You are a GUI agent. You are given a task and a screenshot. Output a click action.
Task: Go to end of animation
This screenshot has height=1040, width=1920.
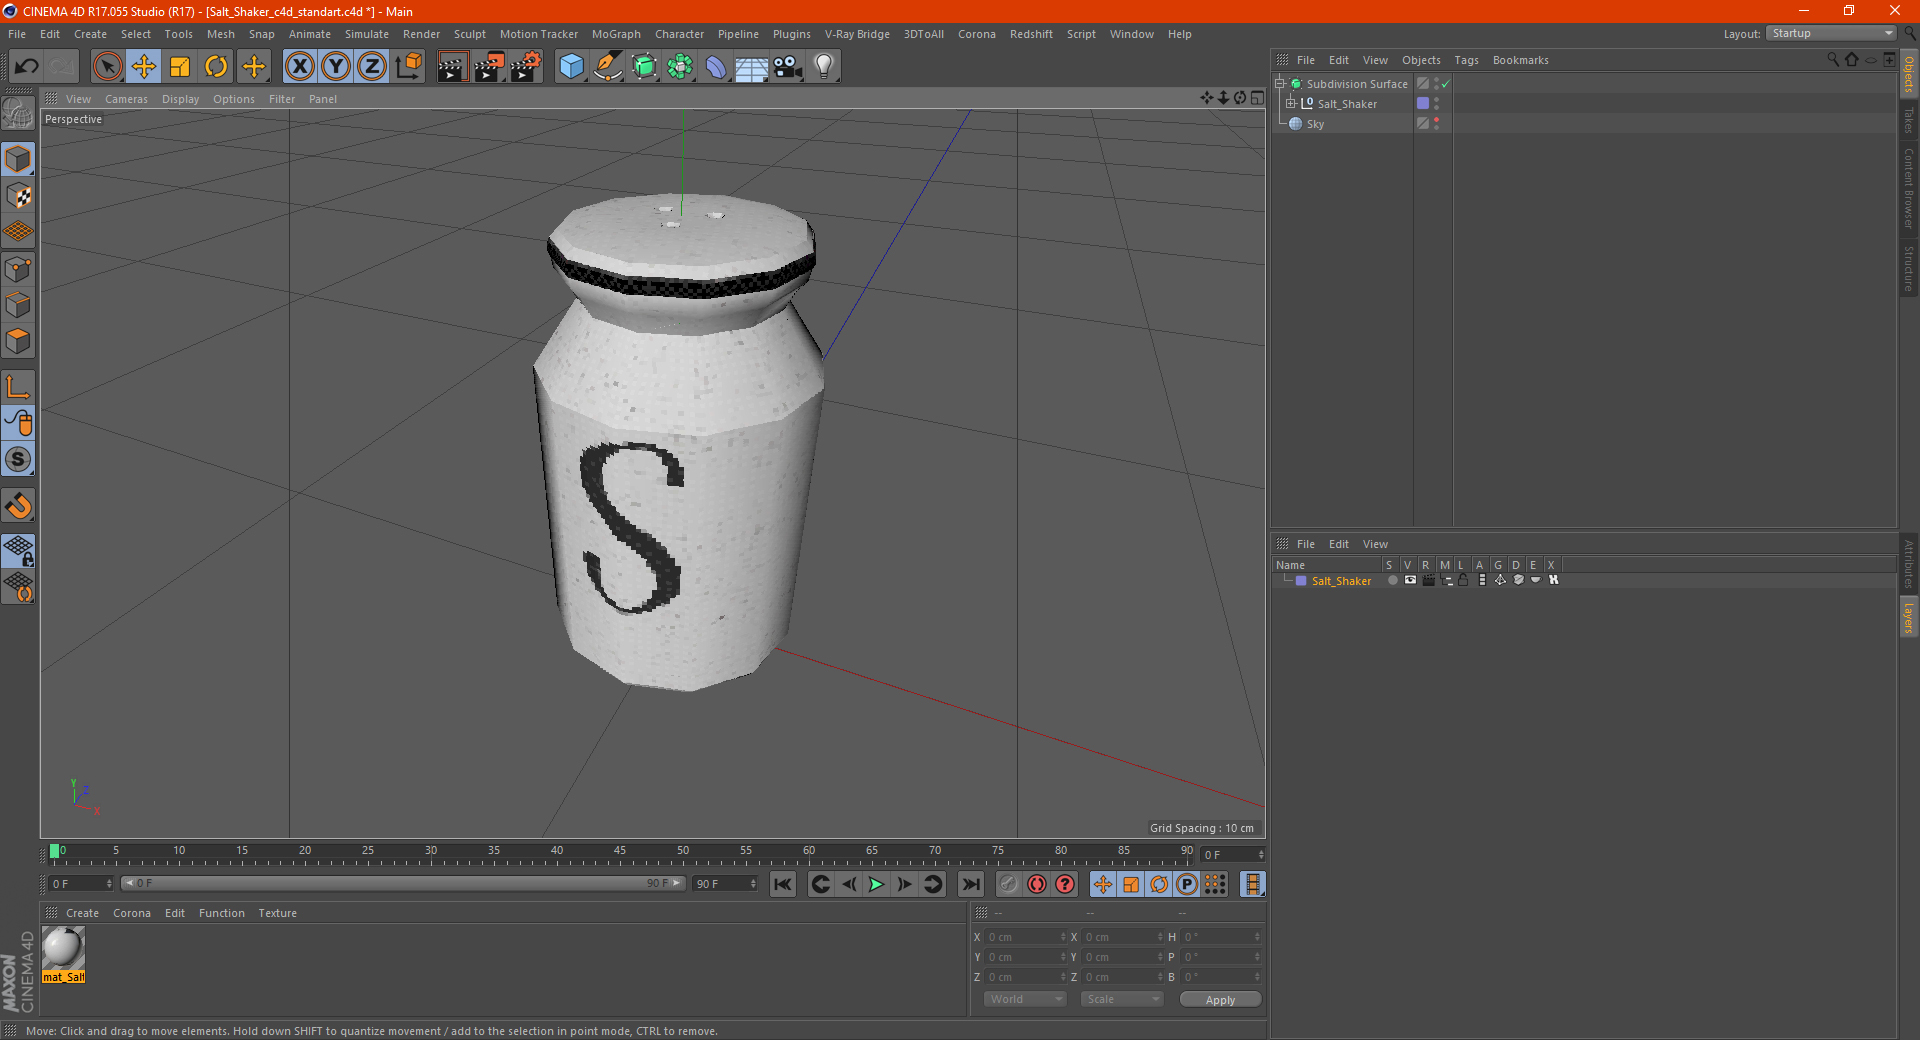[970, 884]
